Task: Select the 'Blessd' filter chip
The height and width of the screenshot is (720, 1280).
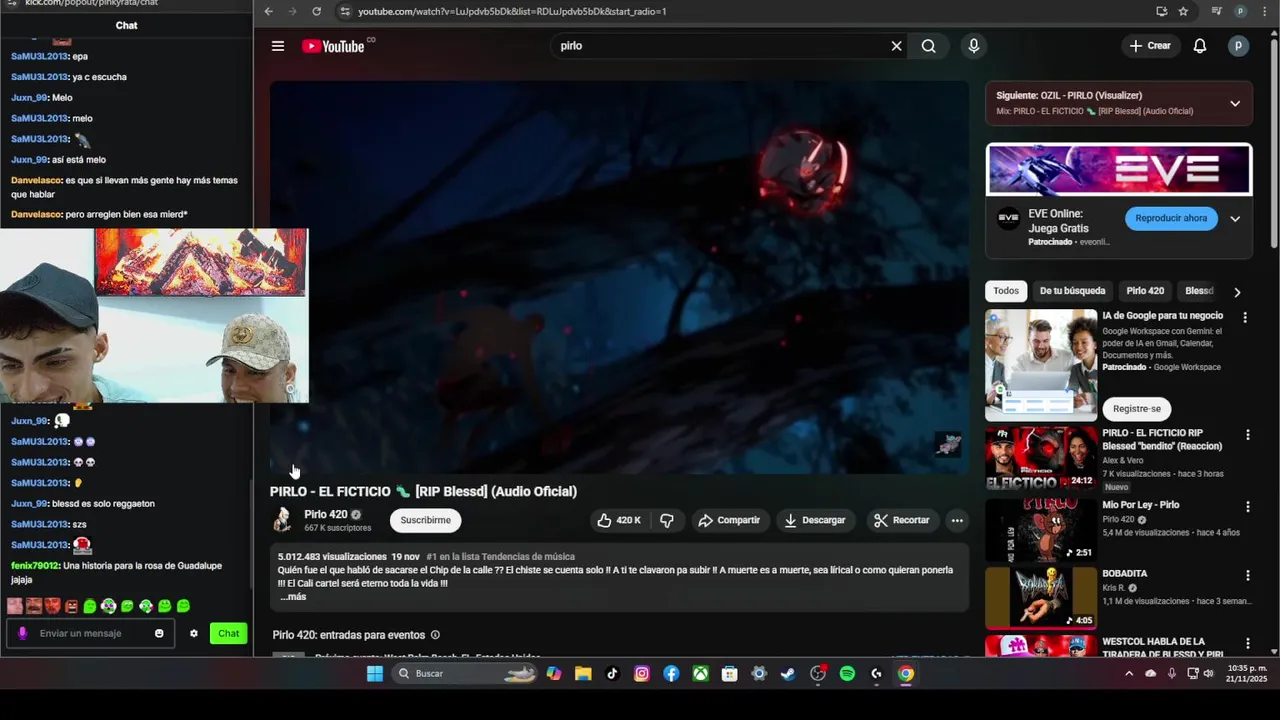Action: [1199, 291]
